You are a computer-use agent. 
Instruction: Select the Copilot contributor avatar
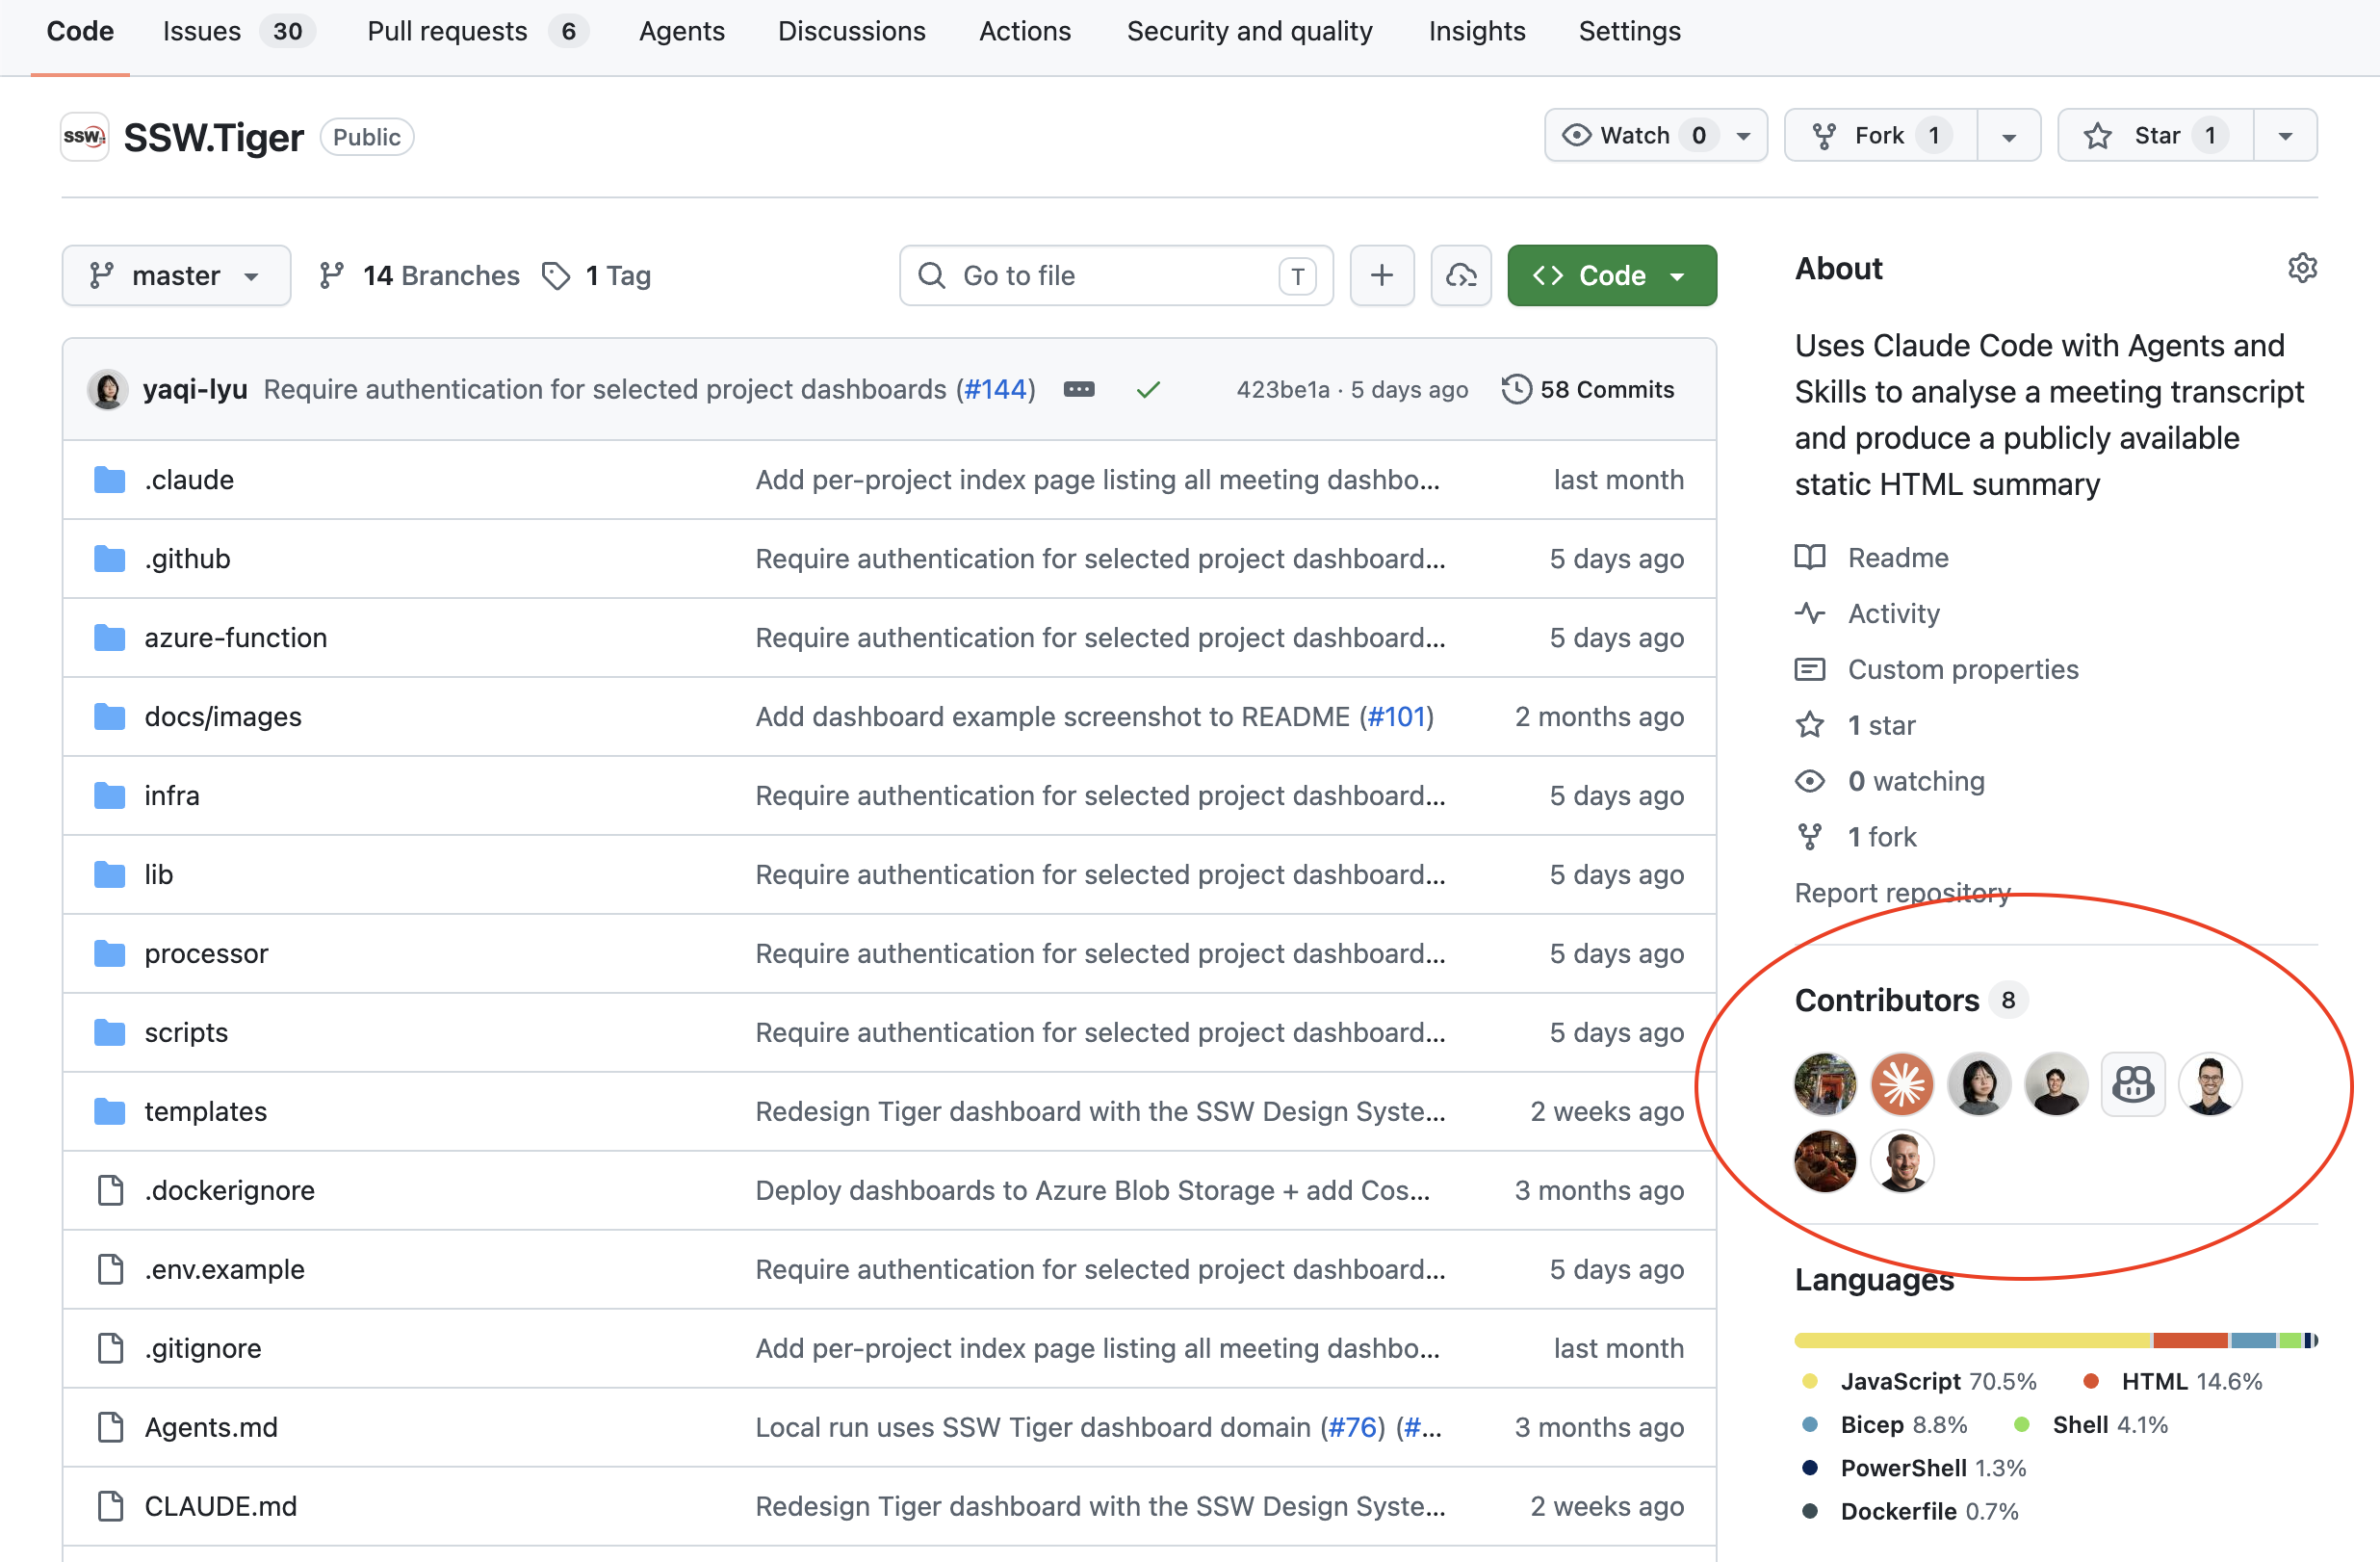pos(2132,1084)
